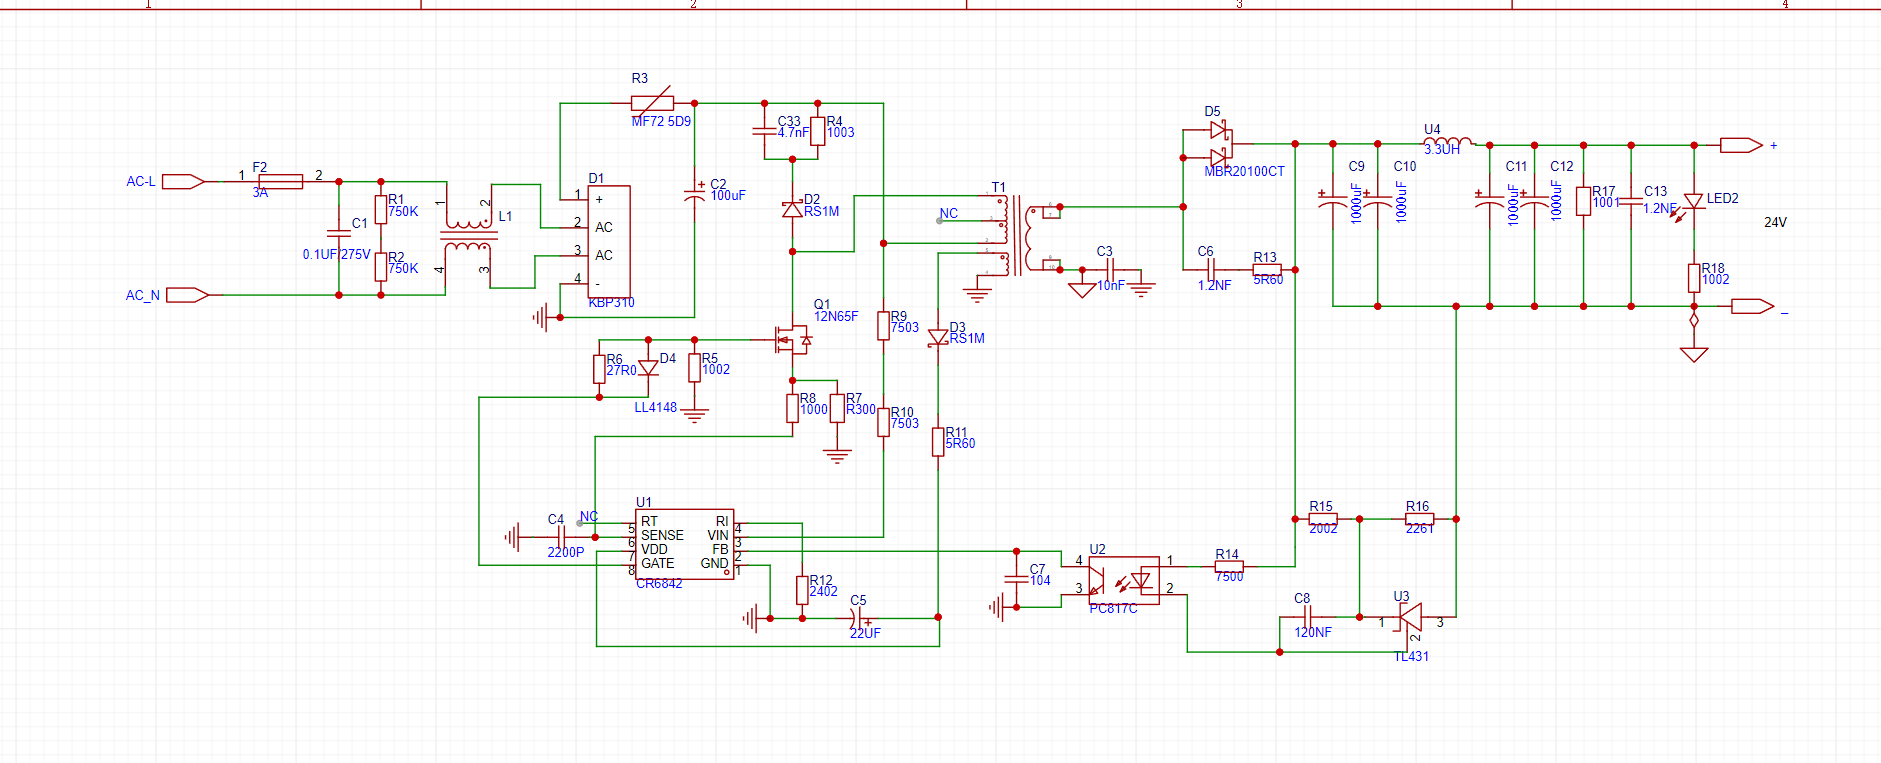The height and width of the screenshot is (763, 1881).
Task: Click the negative output port
Action: (1751, 306)
